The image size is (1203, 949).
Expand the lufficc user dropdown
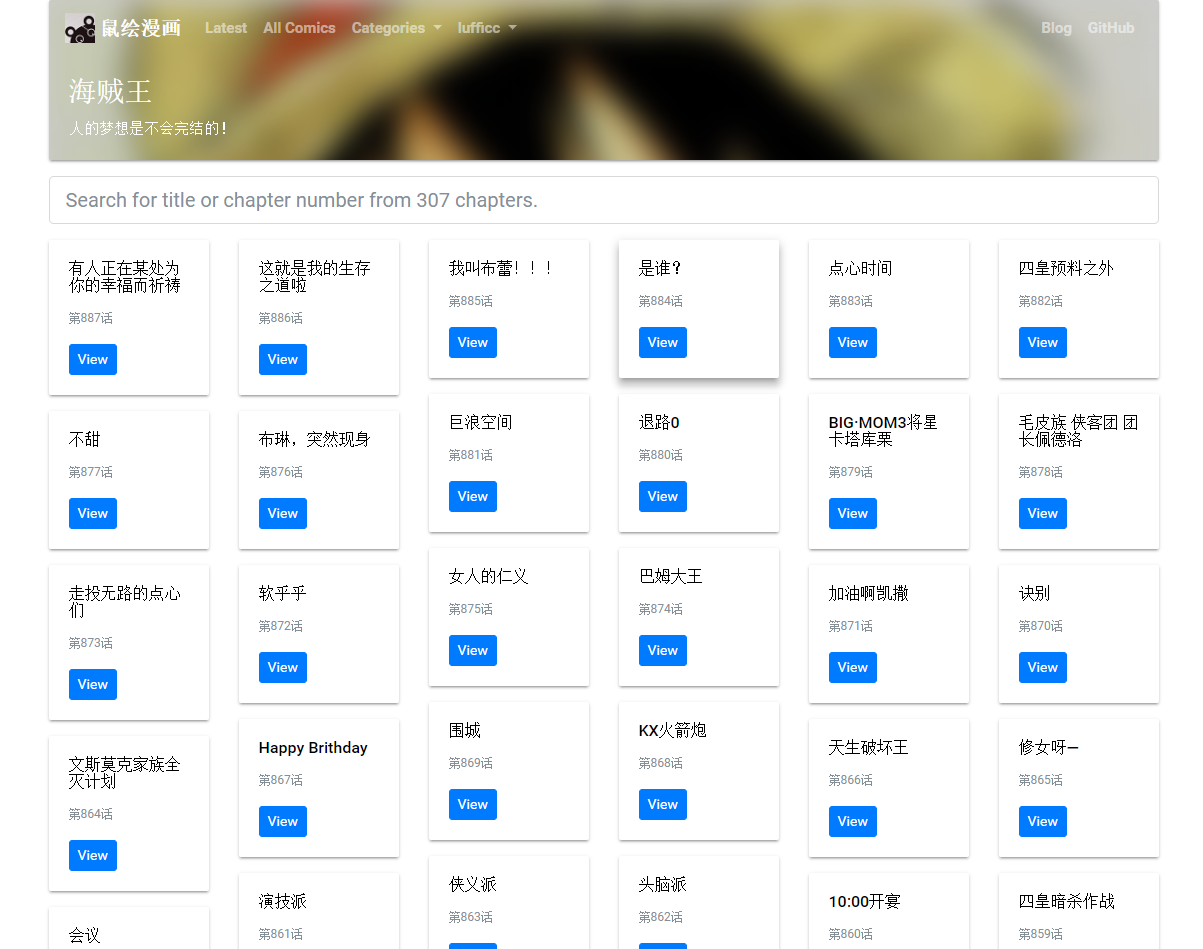point(487,28)
